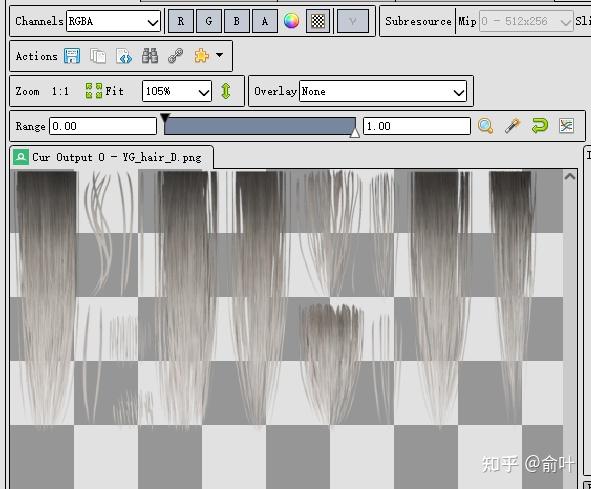Toggle gamma display color wheel
The image size is (591, 489).
pos(291,21)
